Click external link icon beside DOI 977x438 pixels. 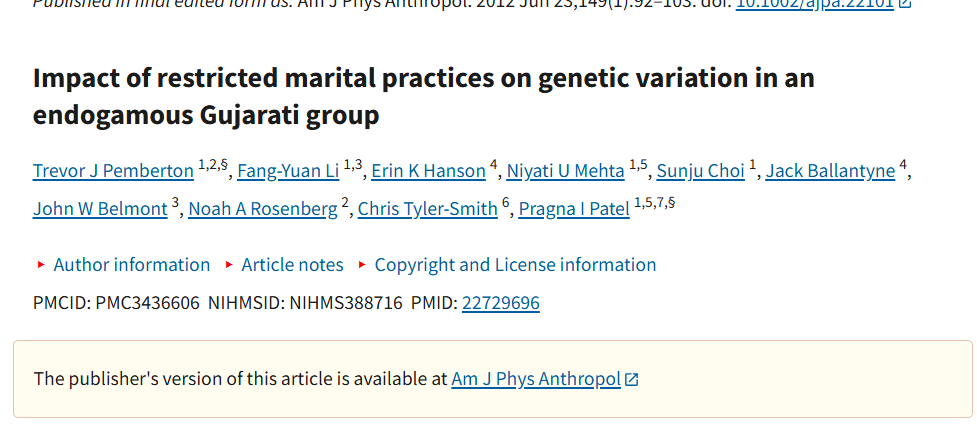[904, 4]
